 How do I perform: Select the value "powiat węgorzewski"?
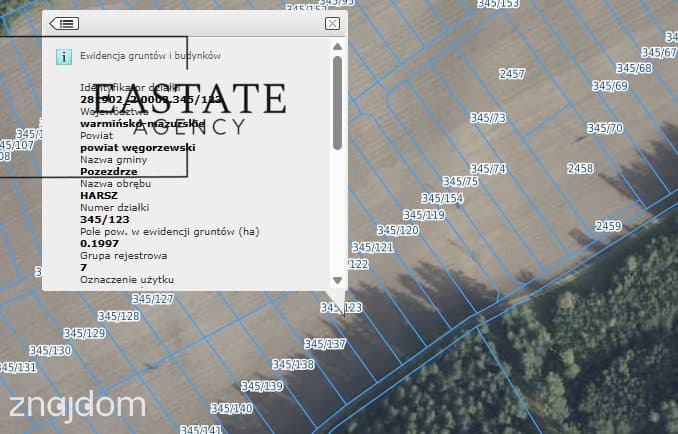coord(138,148)
